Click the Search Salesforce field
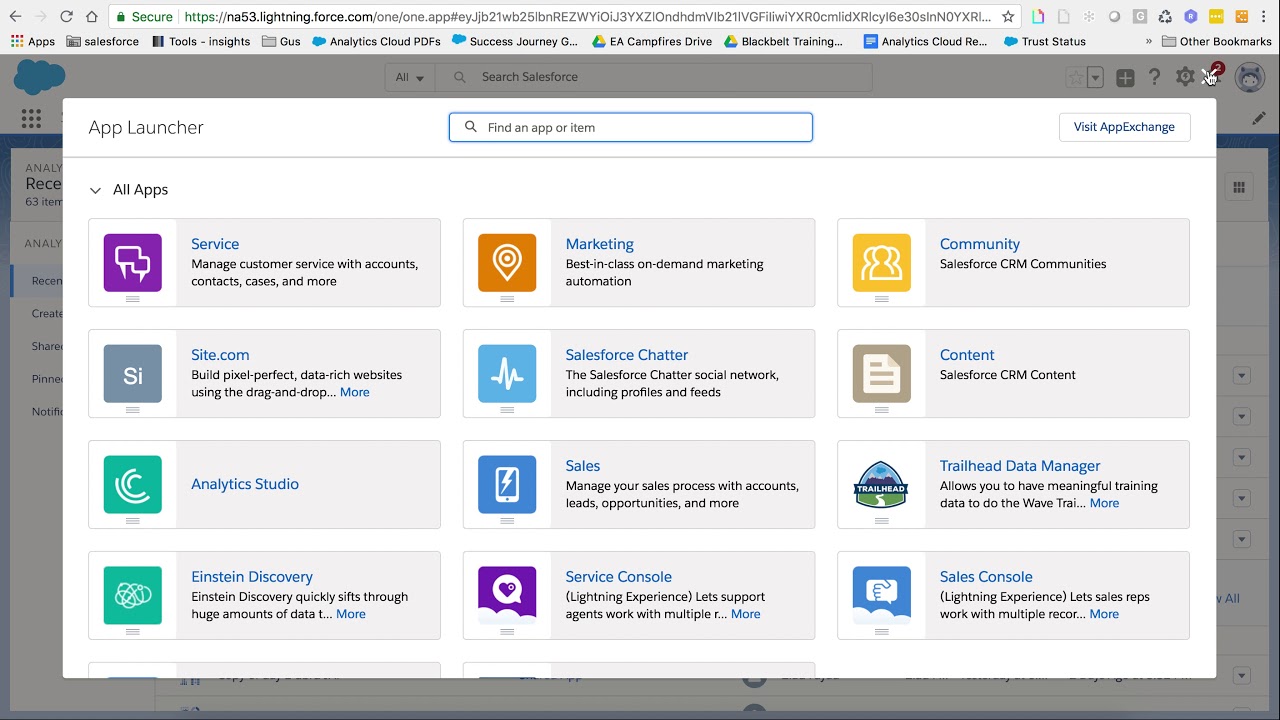The height and width of the screenshot is (720, 1280). [655, 77]
